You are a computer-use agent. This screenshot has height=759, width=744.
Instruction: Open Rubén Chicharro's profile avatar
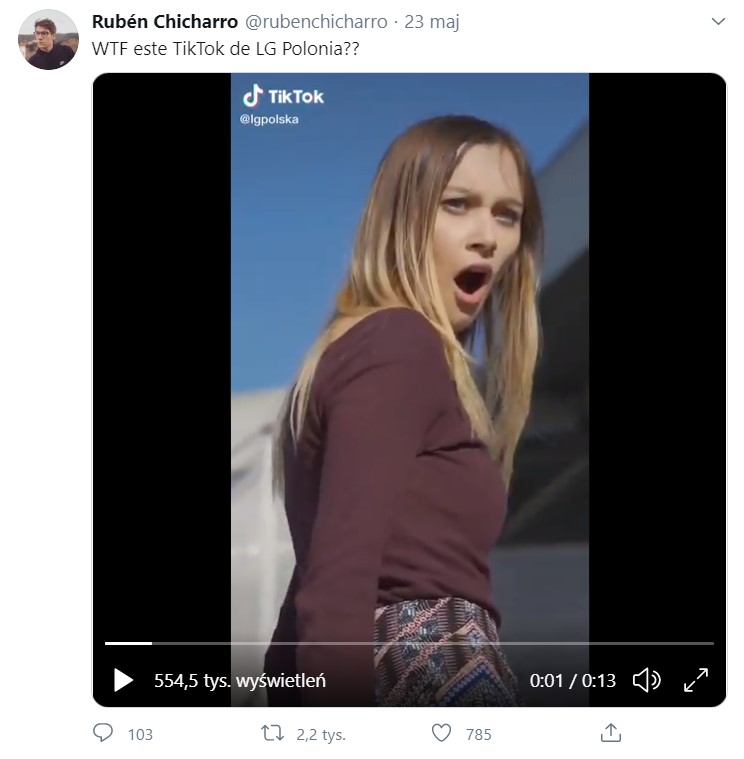[x=48, y=40]
